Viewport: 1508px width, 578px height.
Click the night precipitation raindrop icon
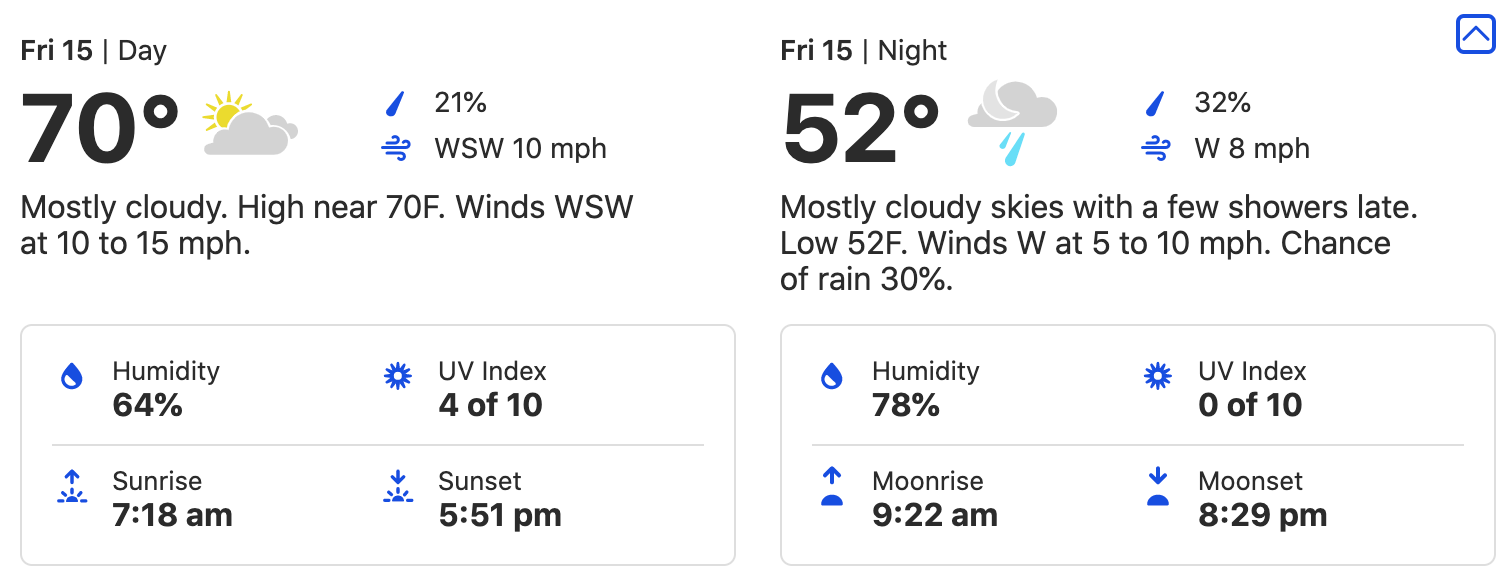point(1156,103)
